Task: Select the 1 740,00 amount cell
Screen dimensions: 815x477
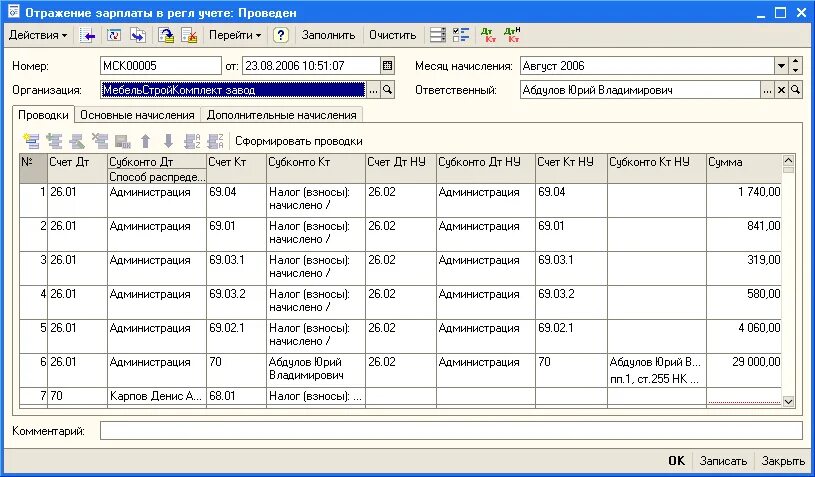Action: coord(744,200)
